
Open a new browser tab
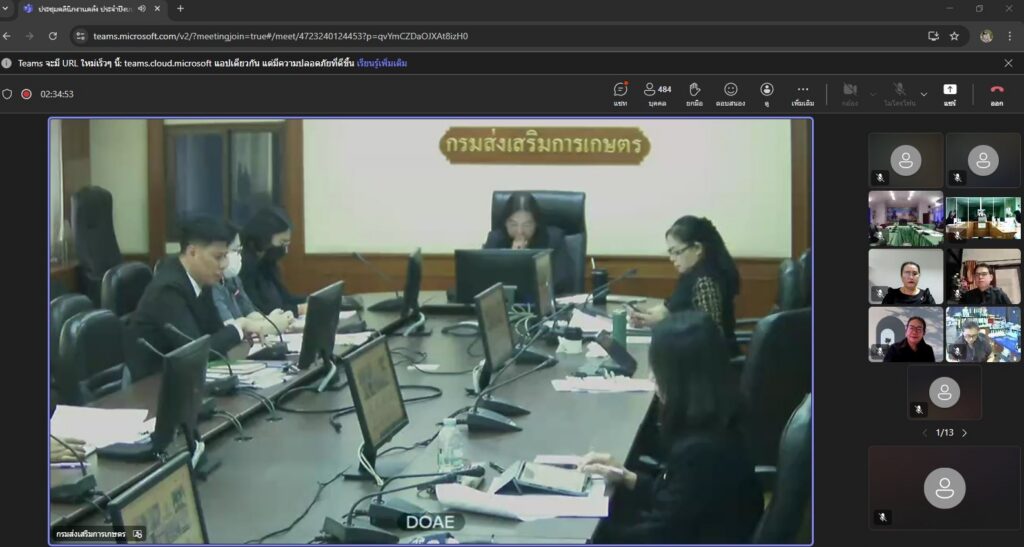180,8
